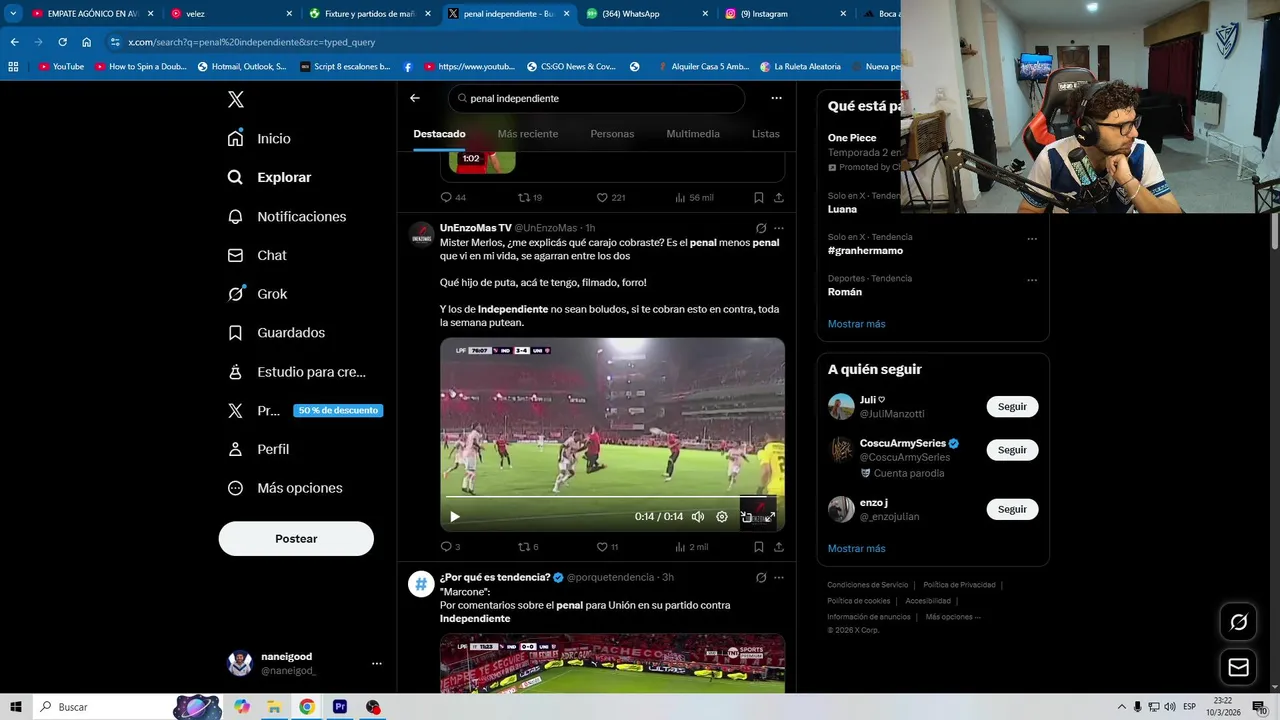Reply to the post with 44 replies
Image resolution: width=1280 pixels, height=720 pixels.
point(453,198)
